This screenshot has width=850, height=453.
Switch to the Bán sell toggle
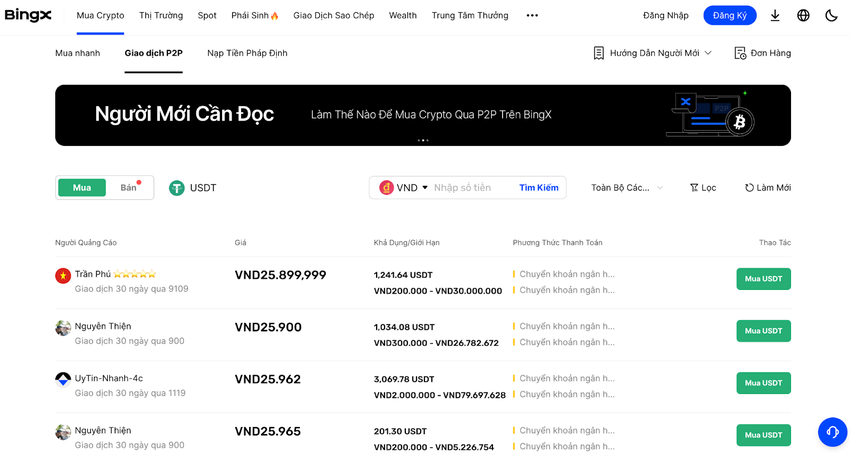point(129,187)
